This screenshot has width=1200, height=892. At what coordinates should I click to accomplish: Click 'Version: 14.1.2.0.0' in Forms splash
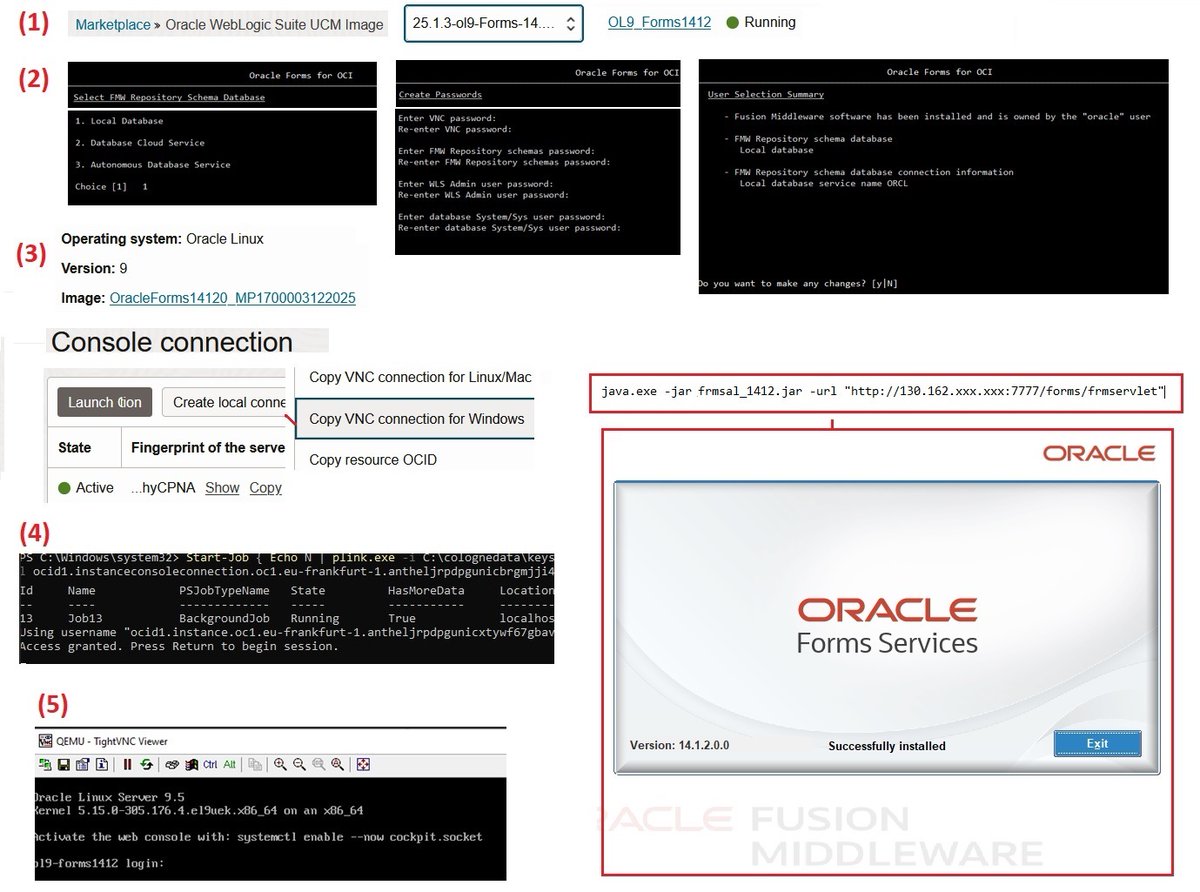680,746
